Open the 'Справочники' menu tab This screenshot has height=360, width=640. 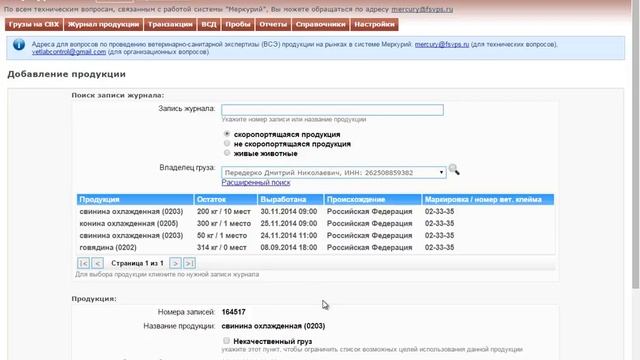tap(320, 24)
